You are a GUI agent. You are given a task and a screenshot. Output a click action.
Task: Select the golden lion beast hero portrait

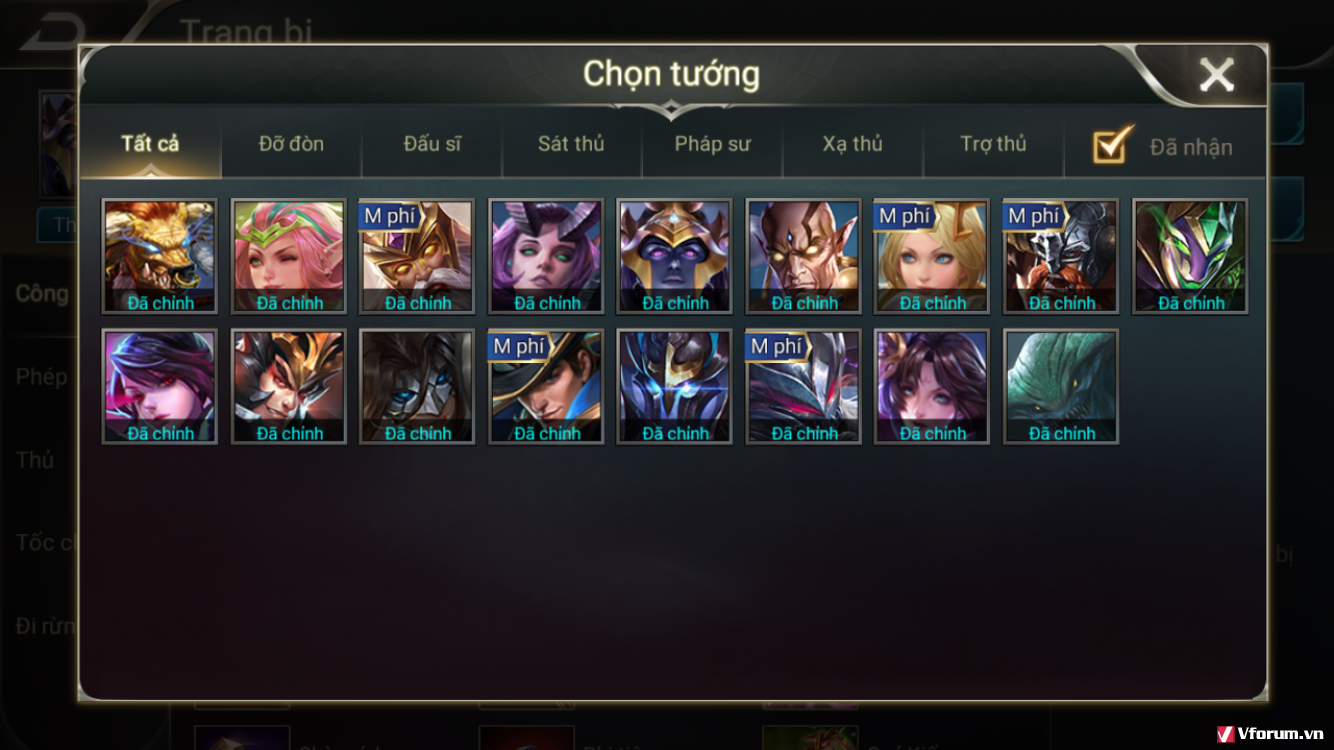point(160,256)
